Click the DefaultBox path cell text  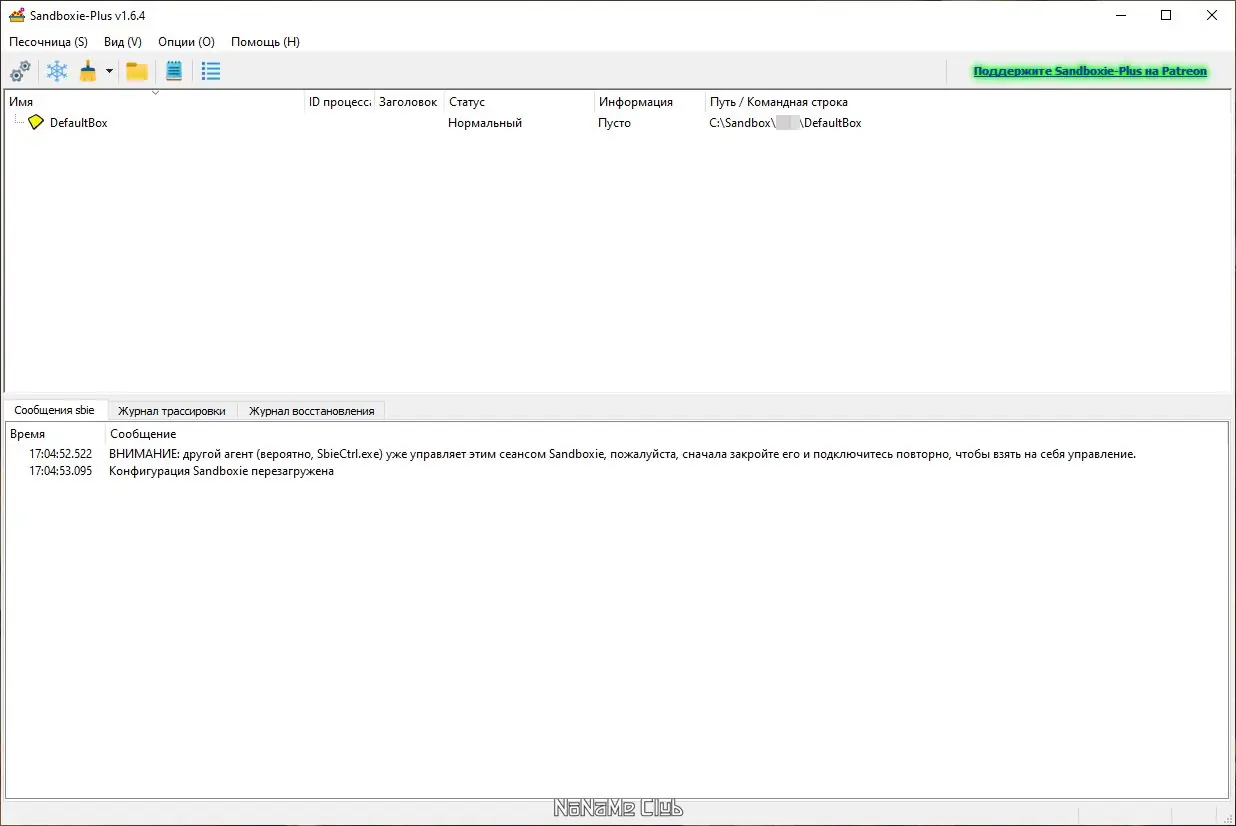tap(785, 123)
